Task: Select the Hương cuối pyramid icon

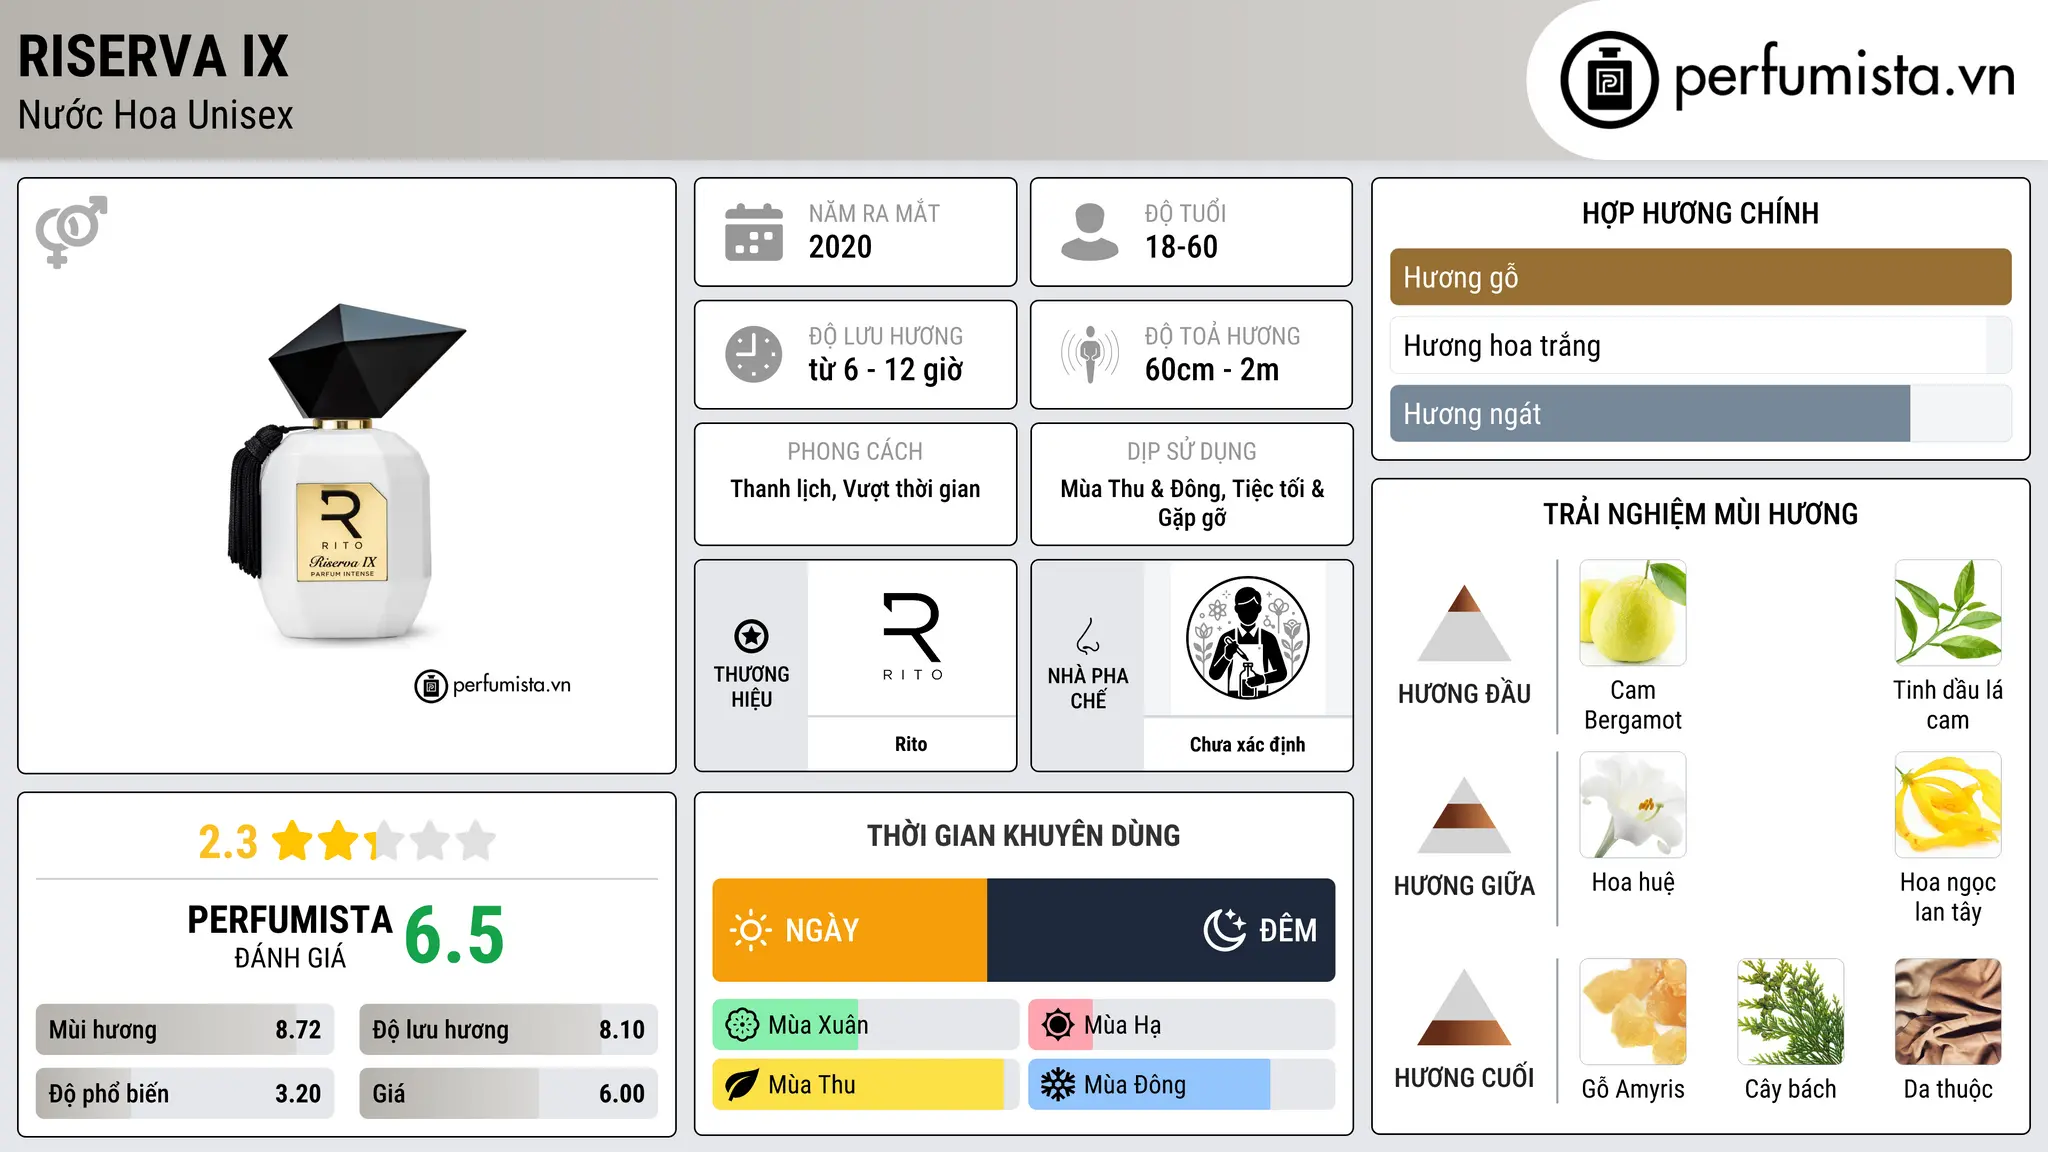Action: 1464,1007
